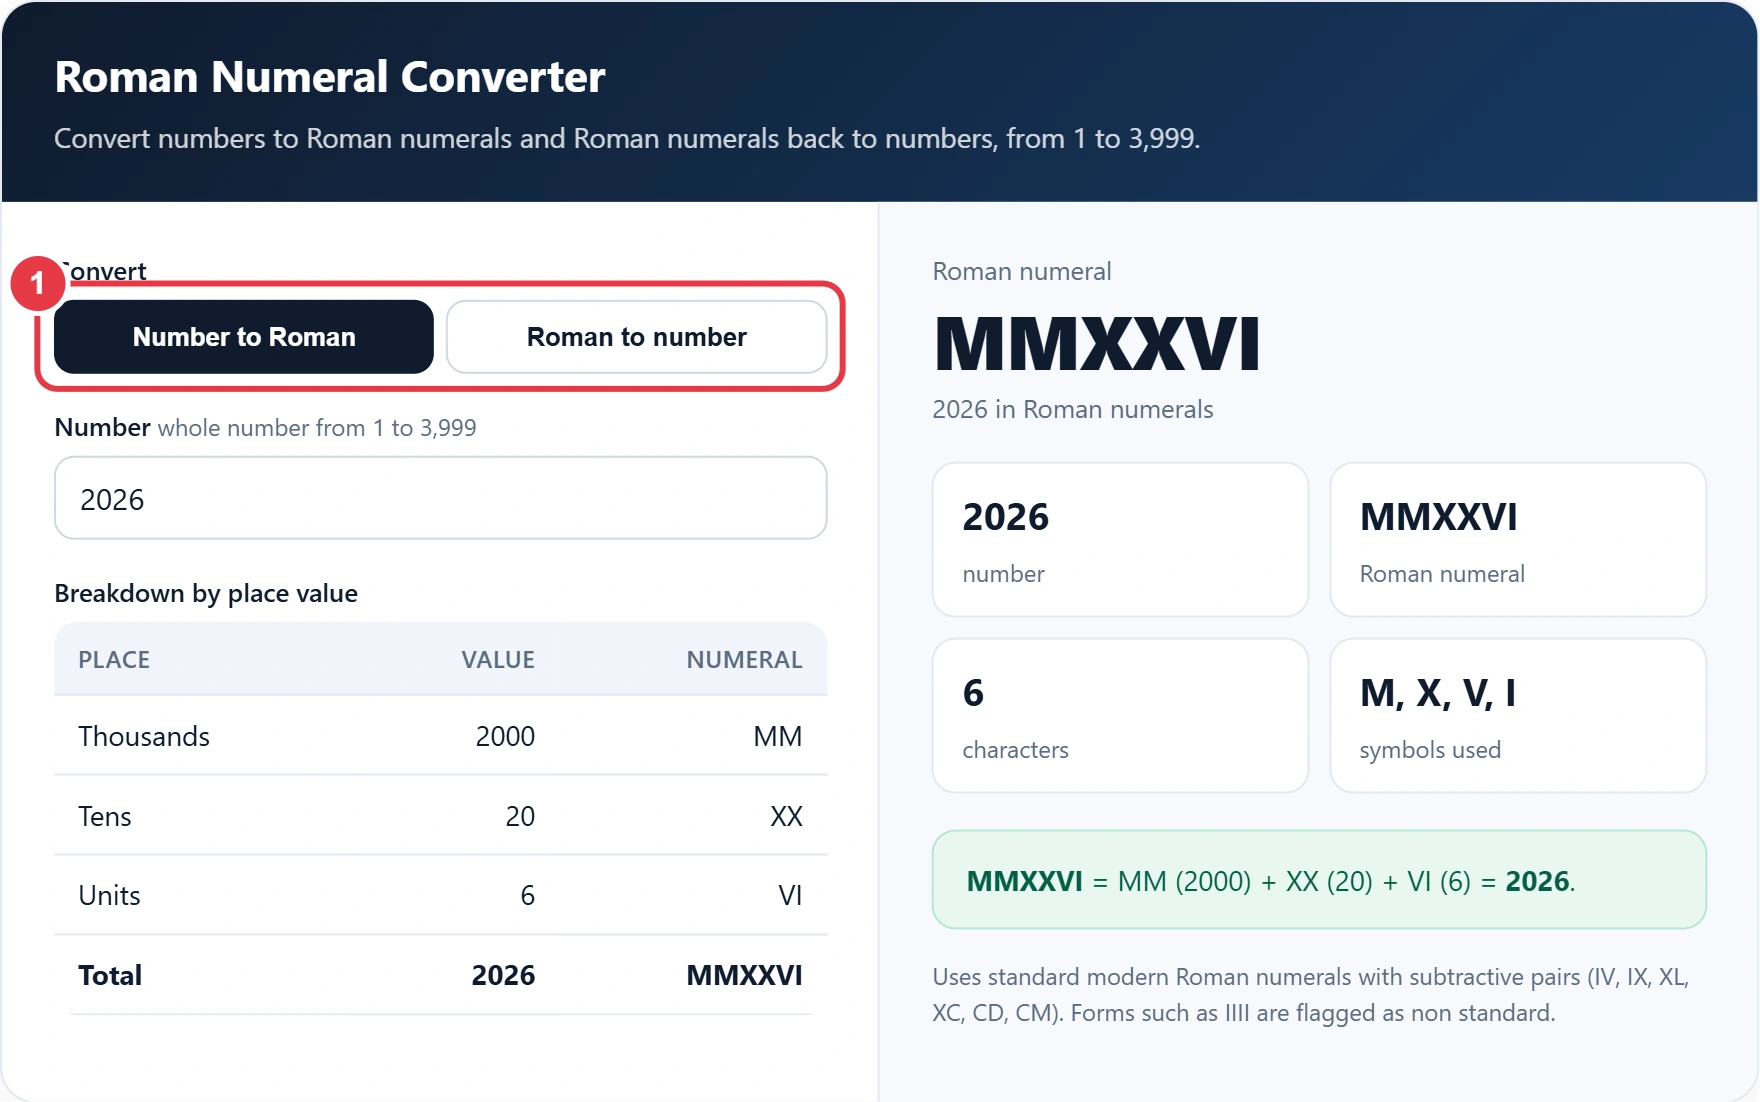Click the MM numeral cell

(x=778, y=736)
